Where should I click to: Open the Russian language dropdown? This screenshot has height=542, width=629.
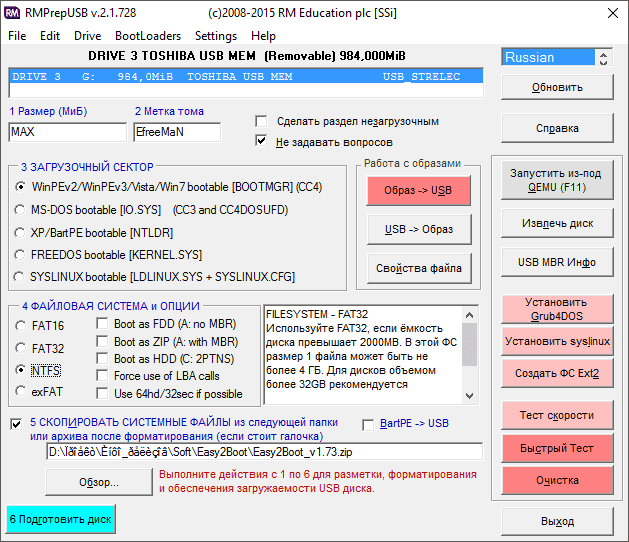(x=557, y=57)
